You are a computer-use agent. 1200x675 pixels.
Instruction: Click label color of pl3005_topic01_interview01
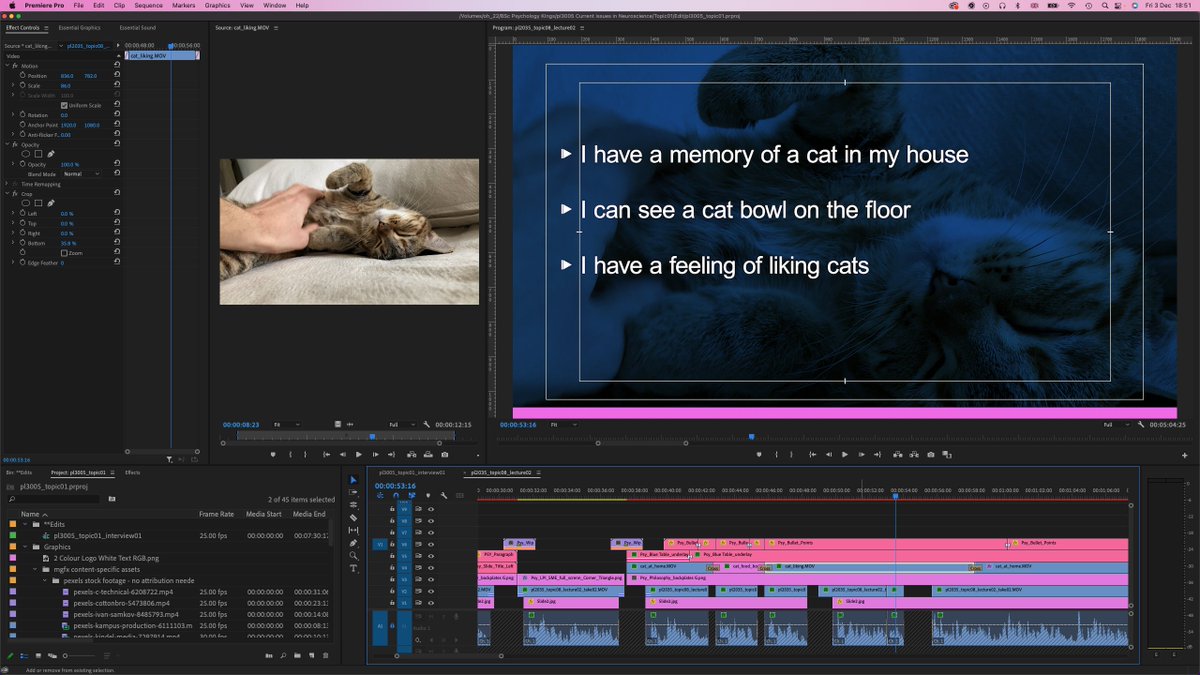[x=12, y=535]
